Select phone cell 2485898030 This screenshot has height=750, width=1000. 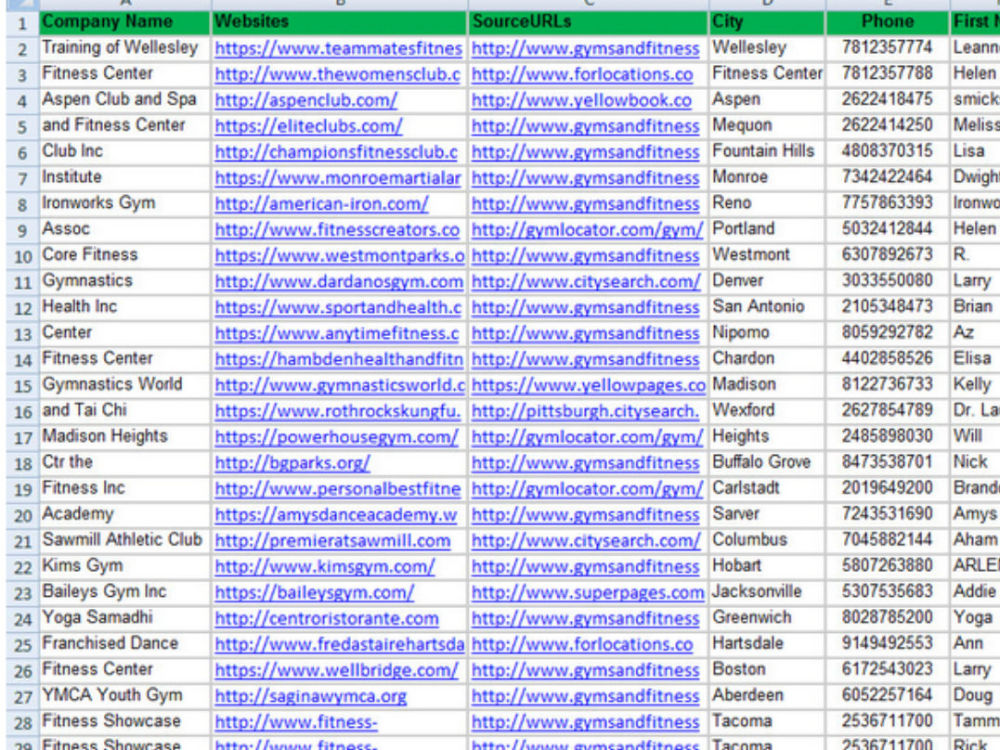click(x=888, y=437)
